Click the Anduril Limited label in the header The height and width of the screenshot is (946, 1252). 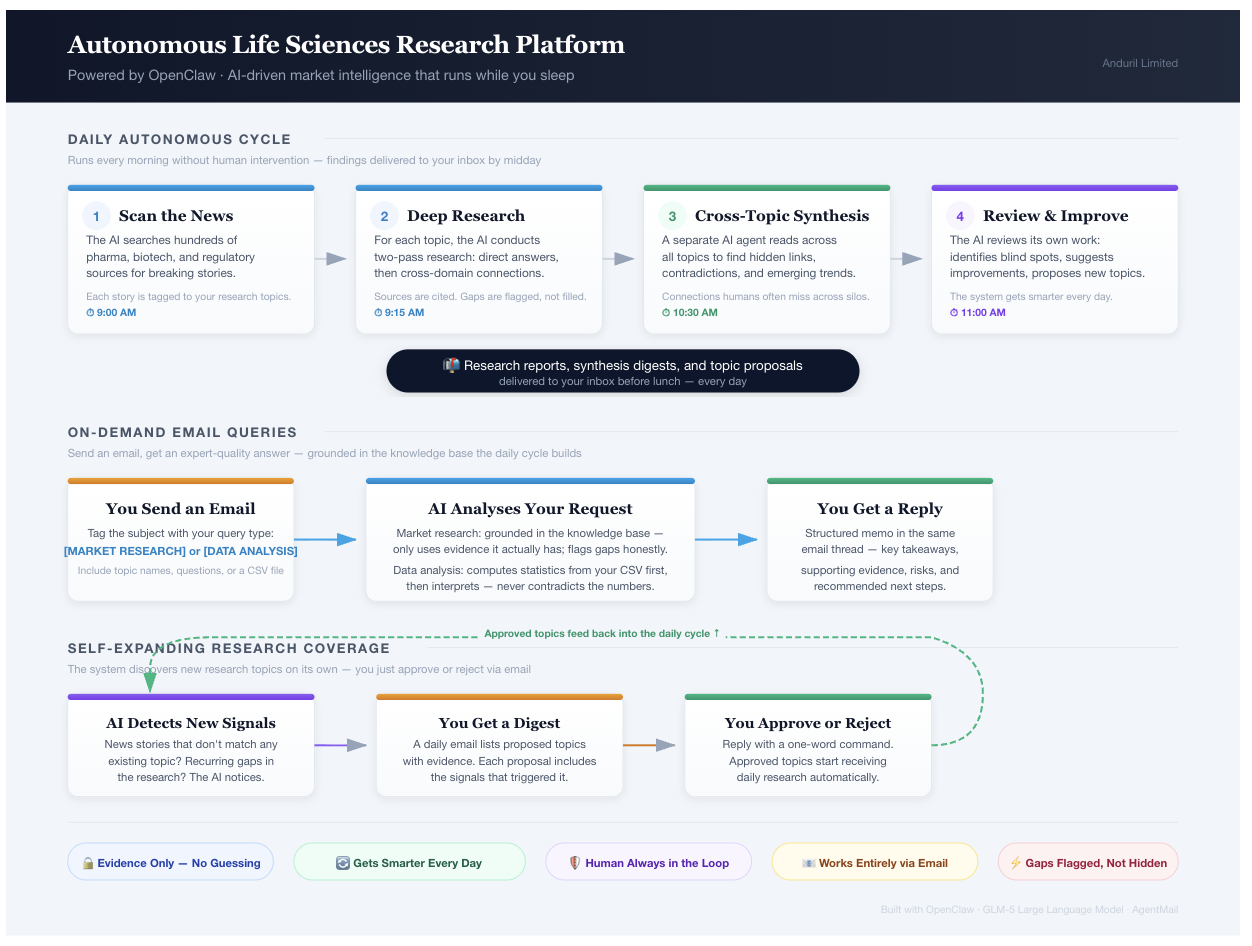(x=1139, y=62)
